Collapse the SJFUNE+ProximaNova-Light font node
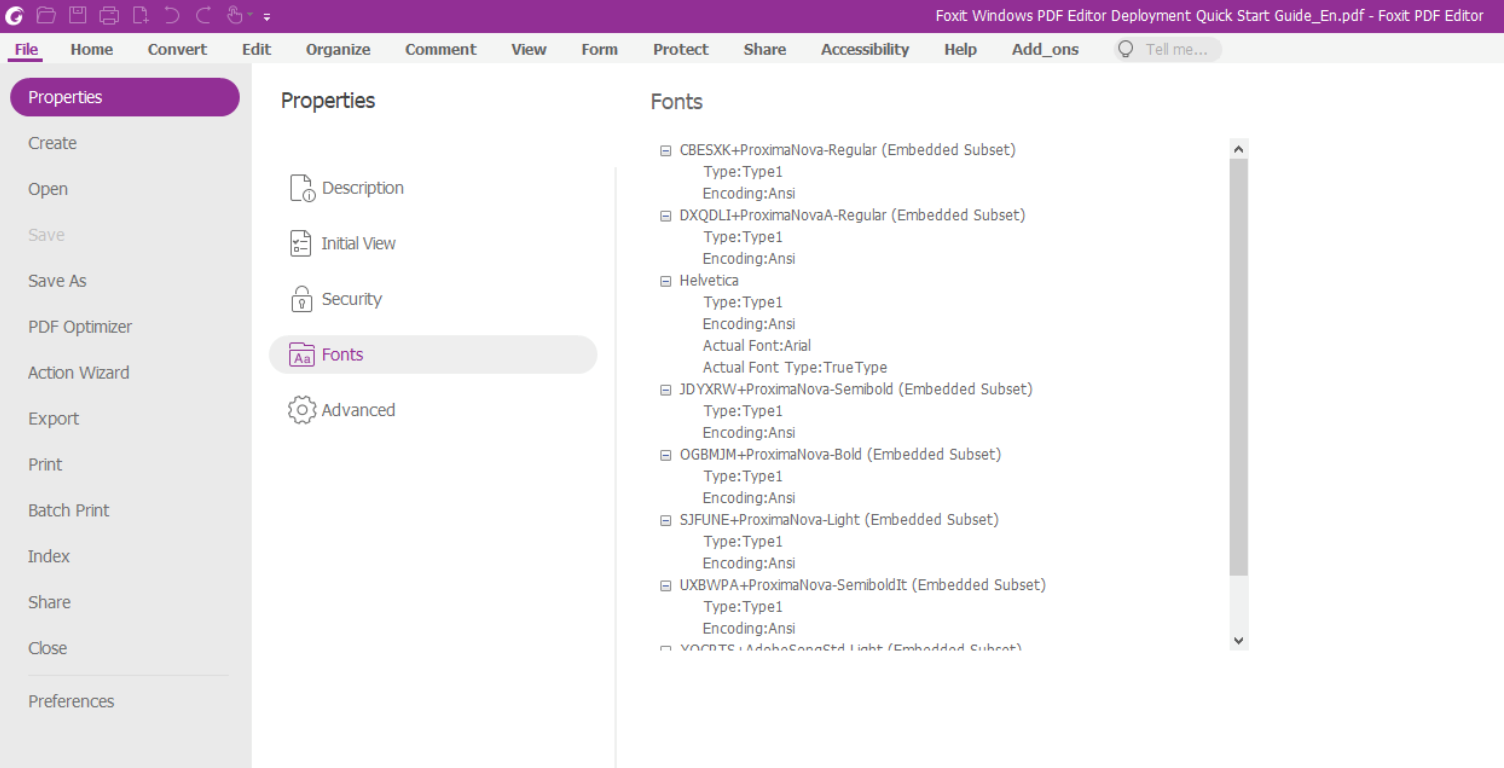The image size is (1504, 768). point(666,520)
